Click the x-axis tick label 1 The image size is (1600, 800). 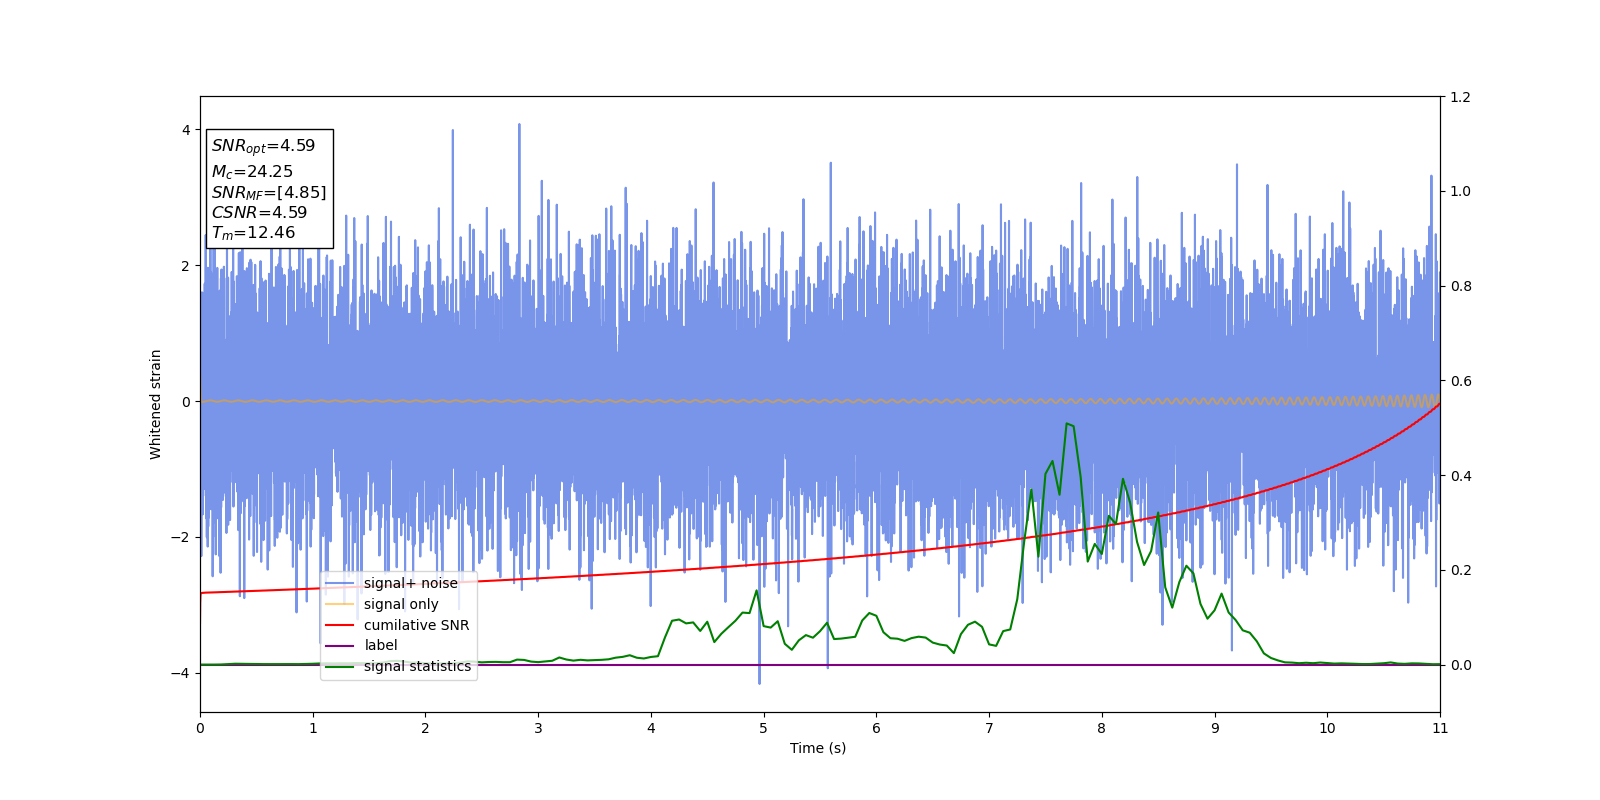pos(313,728)
